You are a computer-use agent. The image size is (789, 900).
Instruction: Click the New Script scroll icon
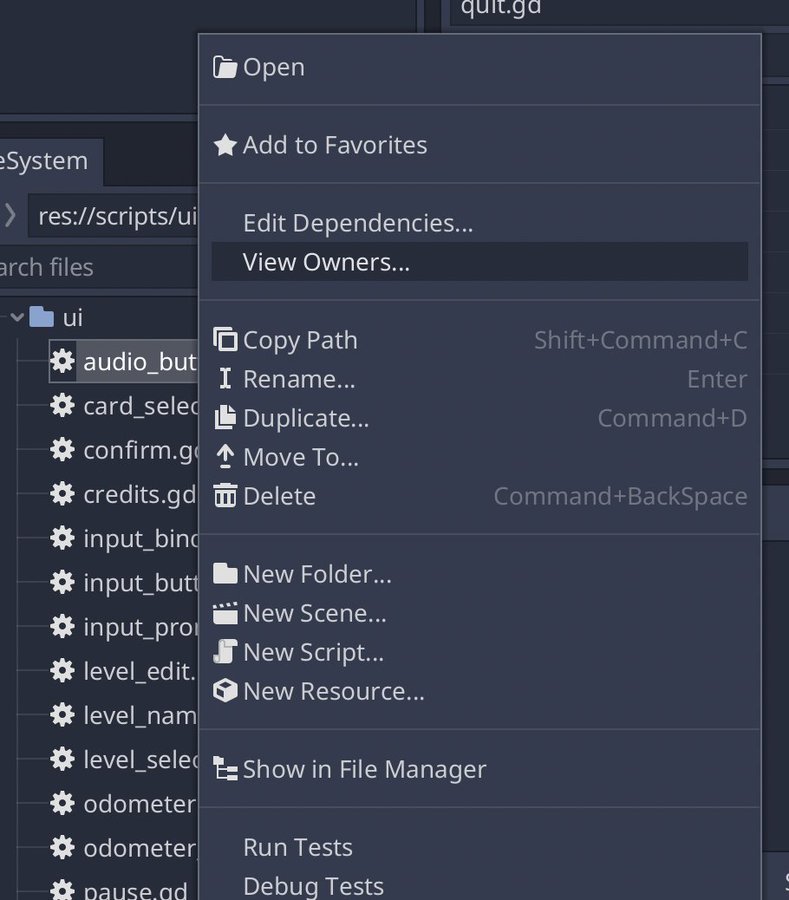[x=225, y=652]
